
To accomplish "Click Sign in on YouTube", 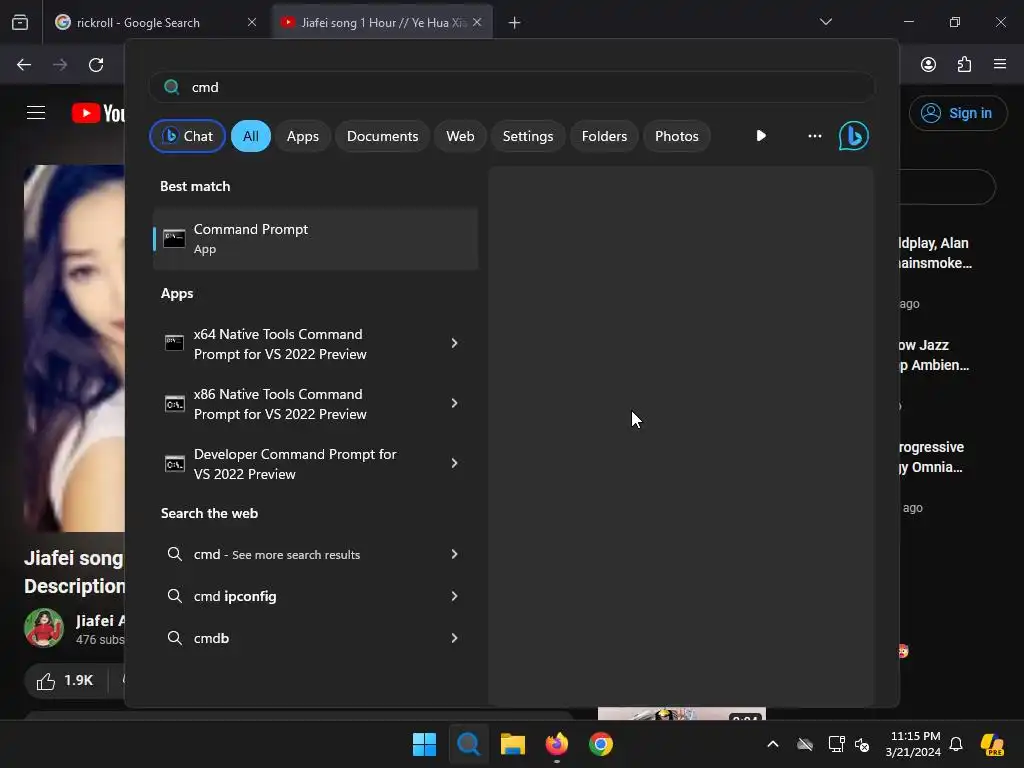I will (x=958, y=113).
